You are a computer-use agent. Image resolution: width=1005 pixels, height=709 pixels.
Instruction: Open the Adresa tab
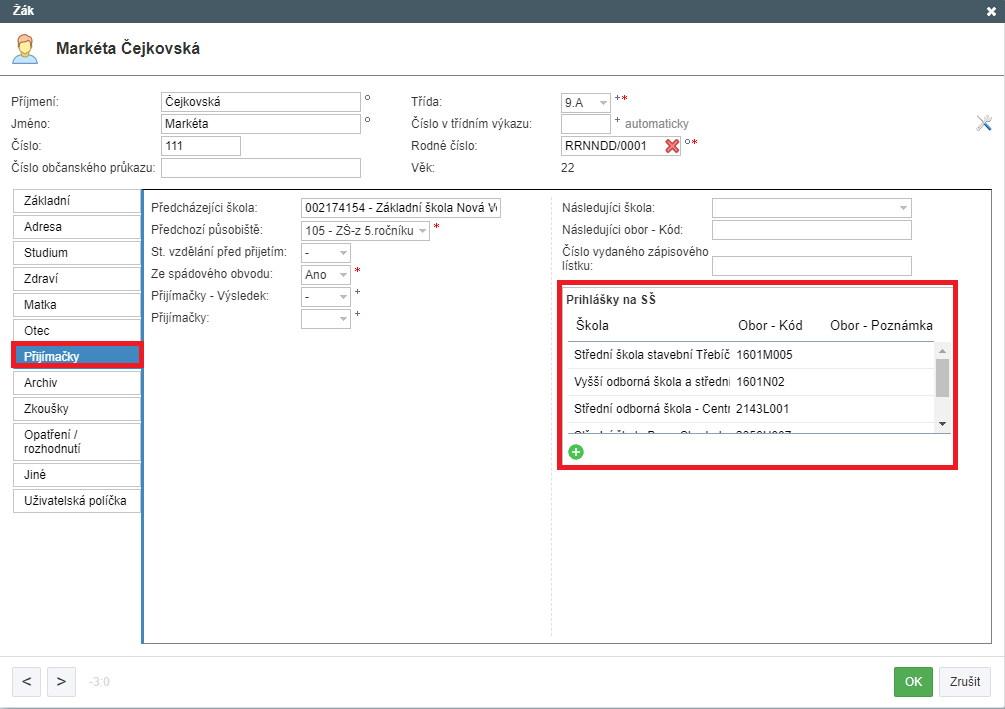coord(76,227)
